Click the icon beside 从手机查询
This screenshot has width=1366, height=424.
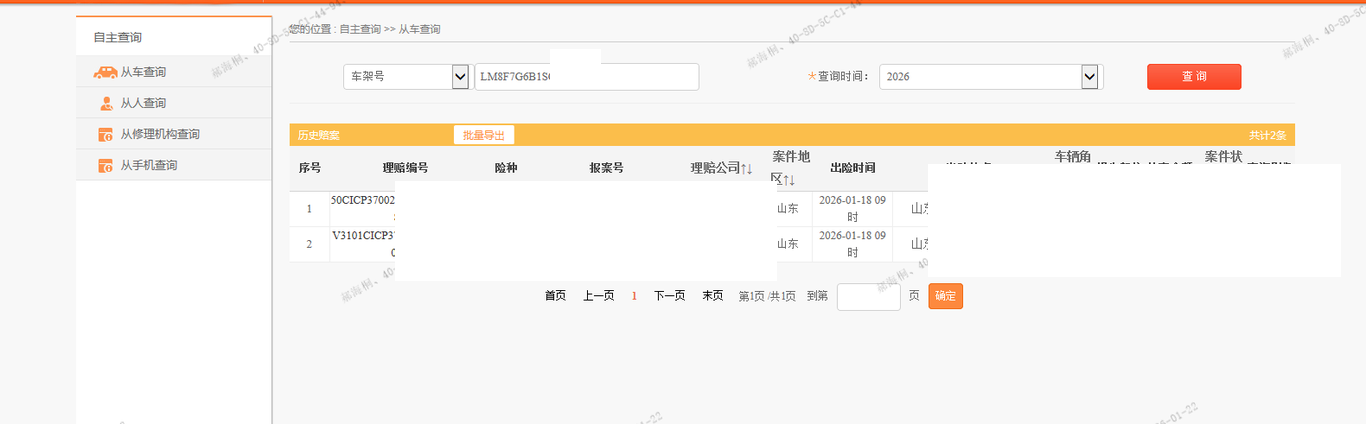tap(105, 166)
